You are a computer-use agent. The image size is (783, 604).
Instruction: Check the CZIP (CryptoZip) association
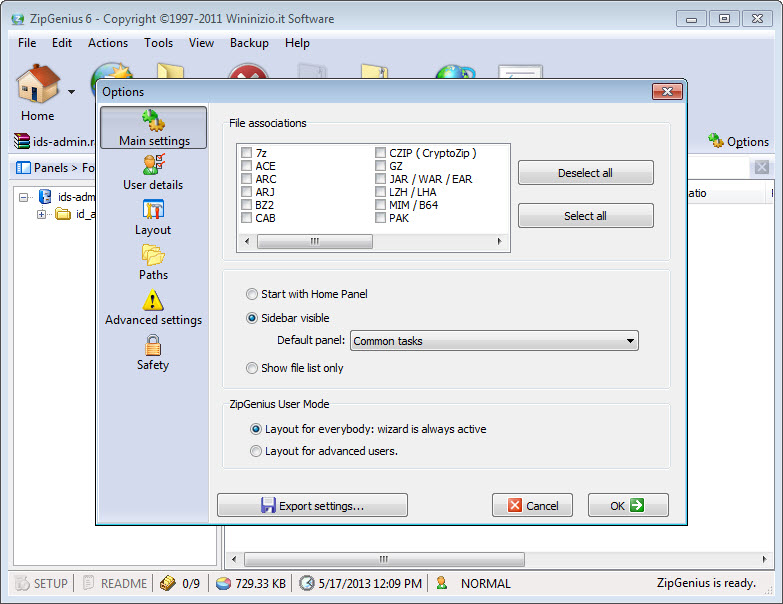pos(381,152)
